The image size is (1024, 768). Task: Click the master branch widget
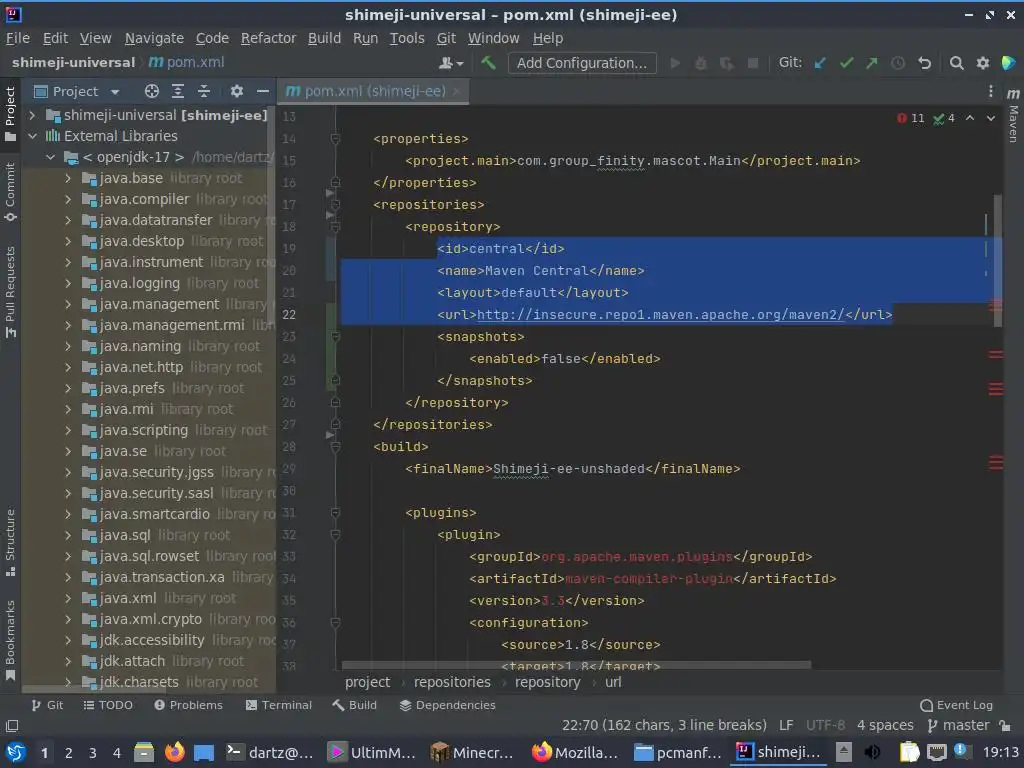coord(959,725)
